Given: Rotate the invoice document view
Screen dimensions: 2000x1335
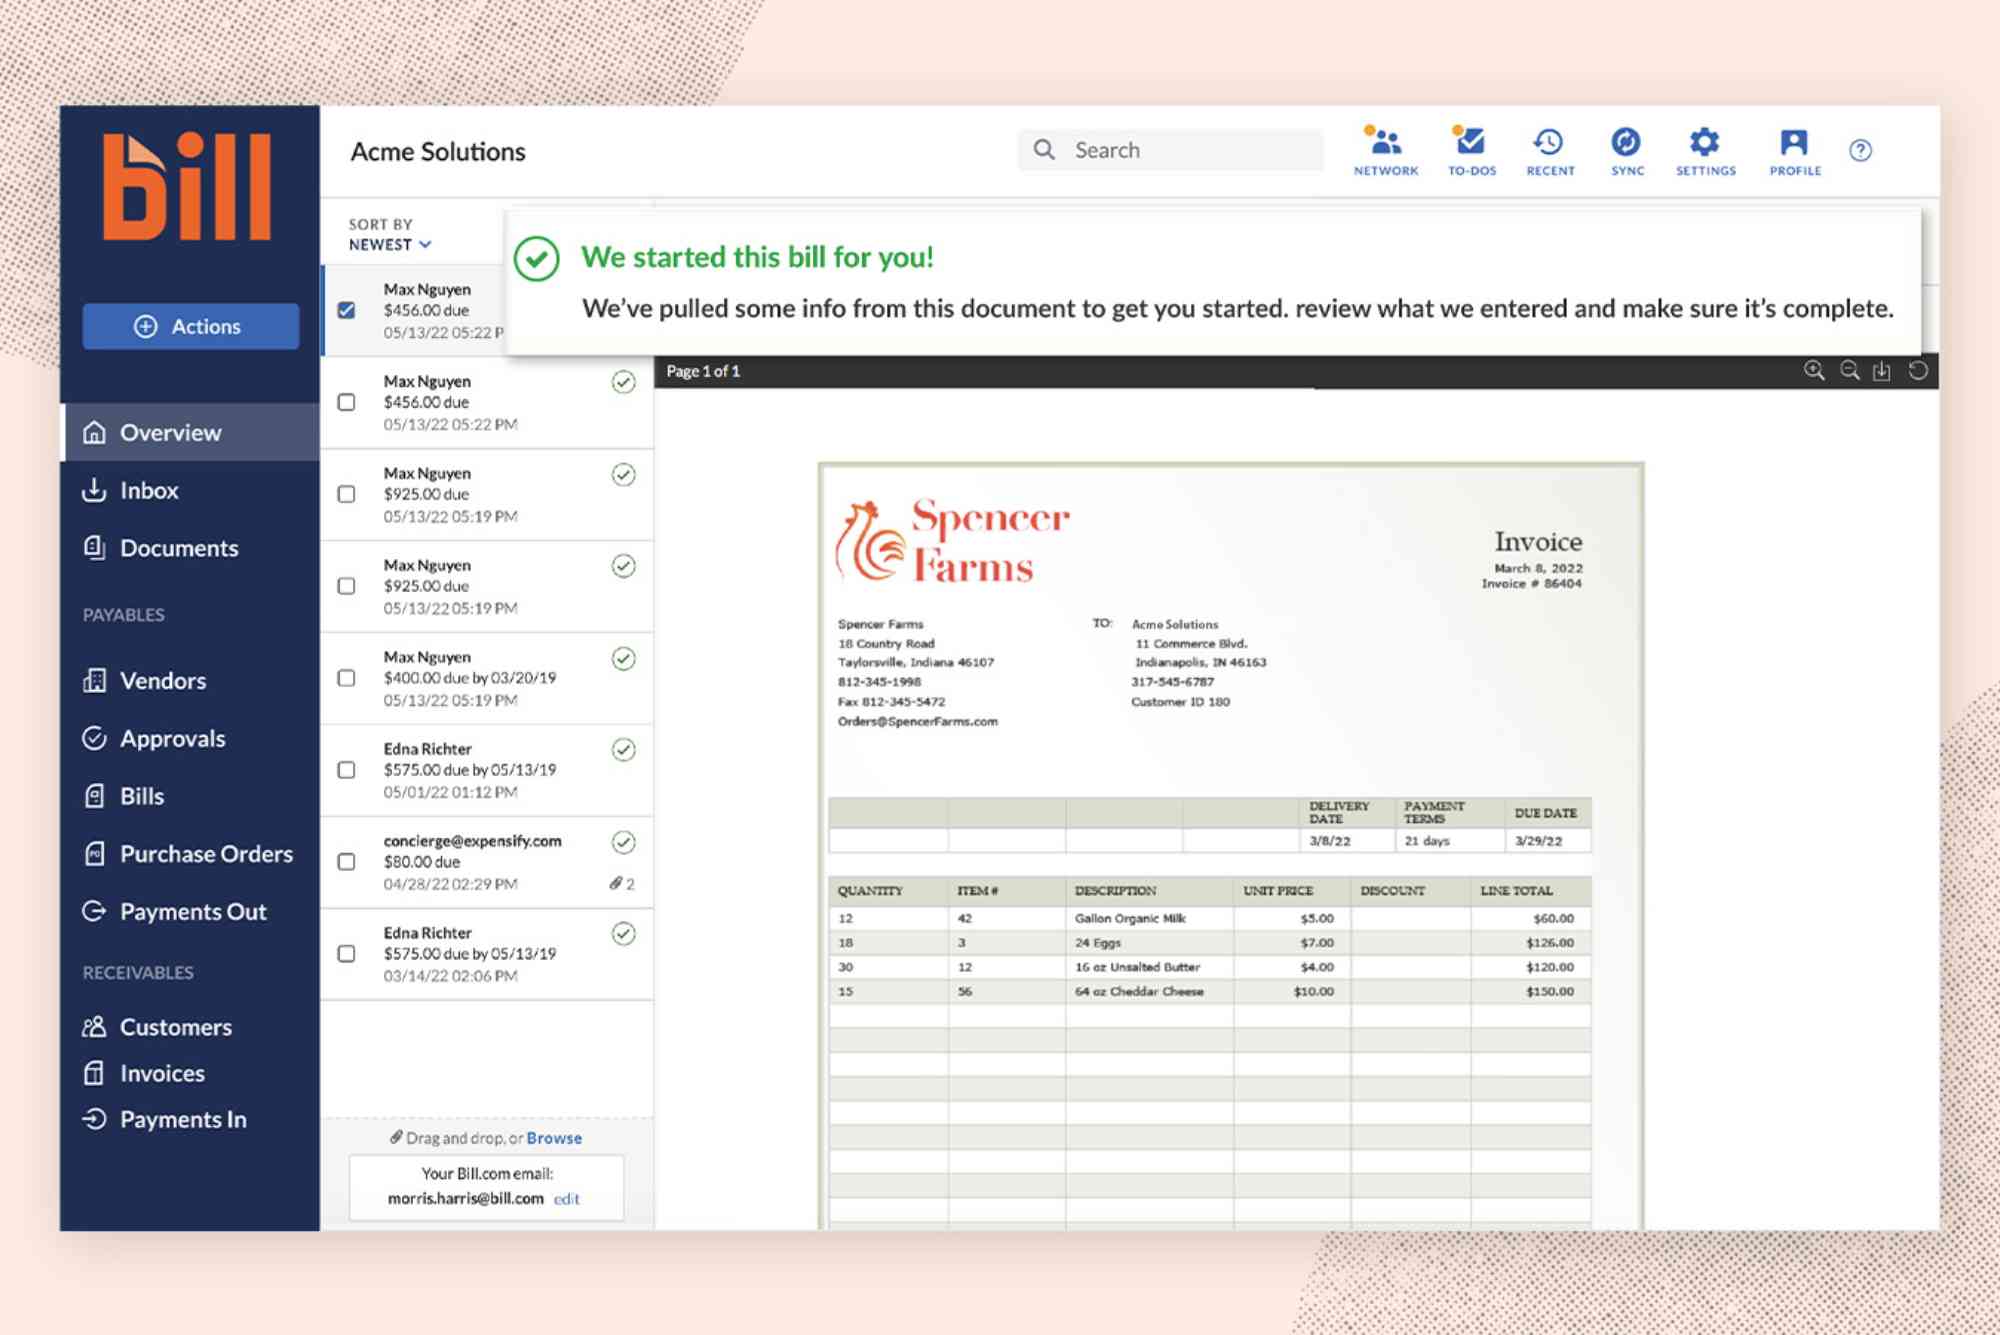Looking at the screenshot, I should coord(1916,370).
